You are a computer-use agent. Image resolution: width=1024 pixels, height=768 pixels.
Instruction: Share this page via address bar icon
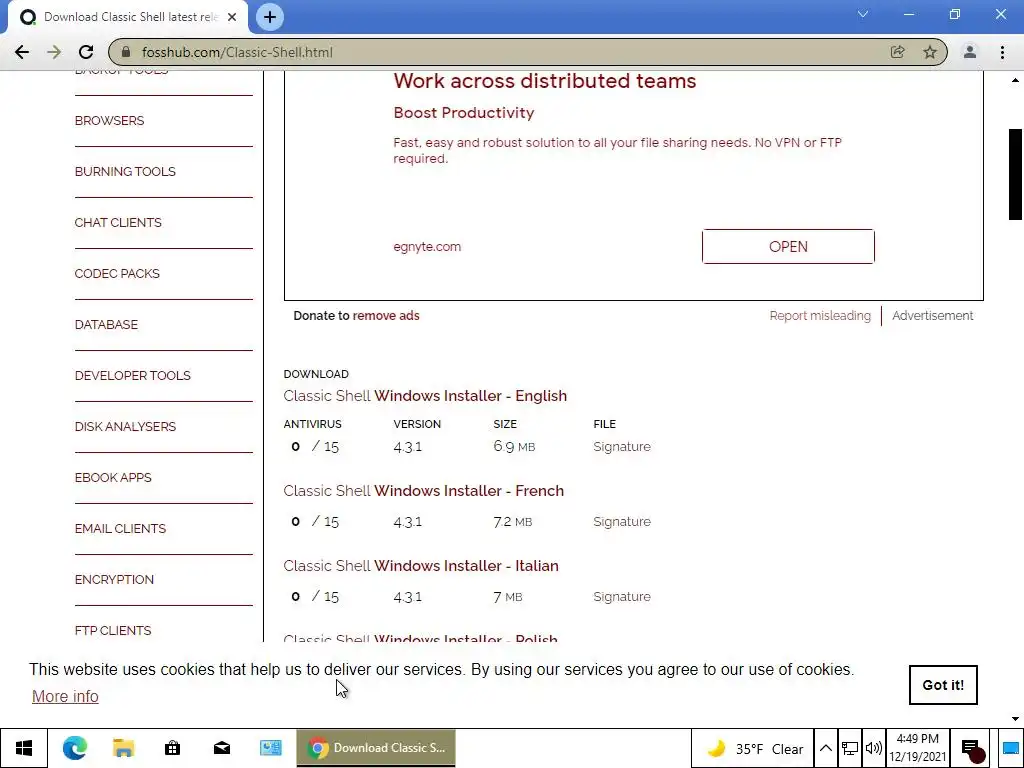pos(897,52)
